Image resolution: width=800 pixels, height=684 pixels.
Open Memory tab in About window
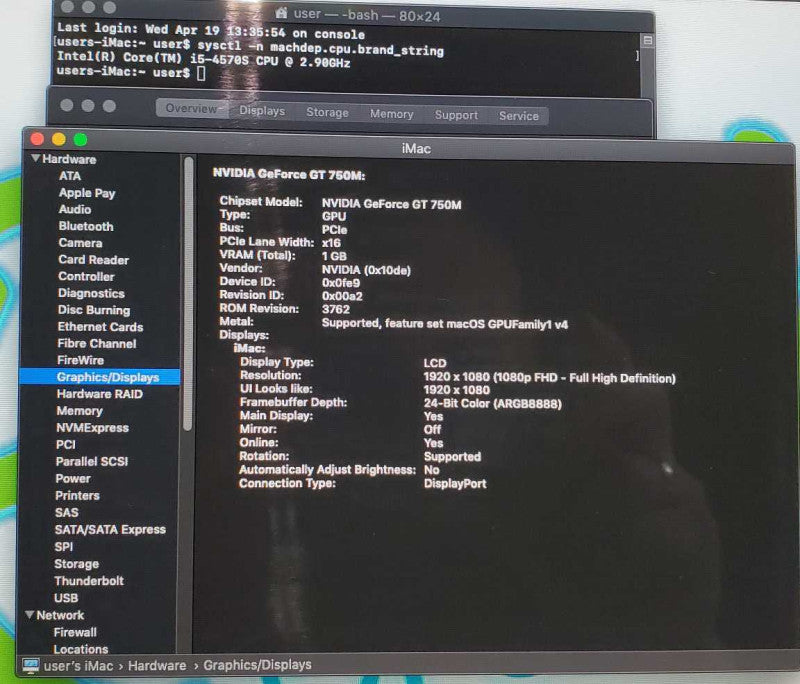[392, 114]
